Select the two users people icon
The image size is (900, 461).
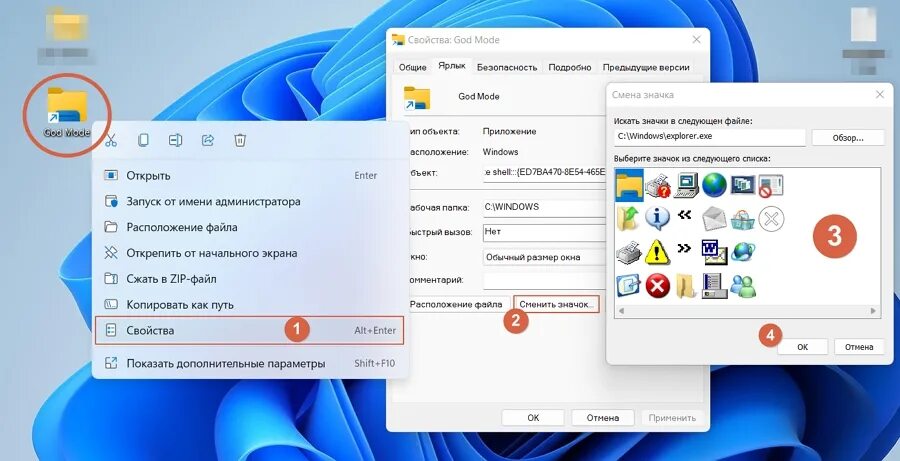743,286
